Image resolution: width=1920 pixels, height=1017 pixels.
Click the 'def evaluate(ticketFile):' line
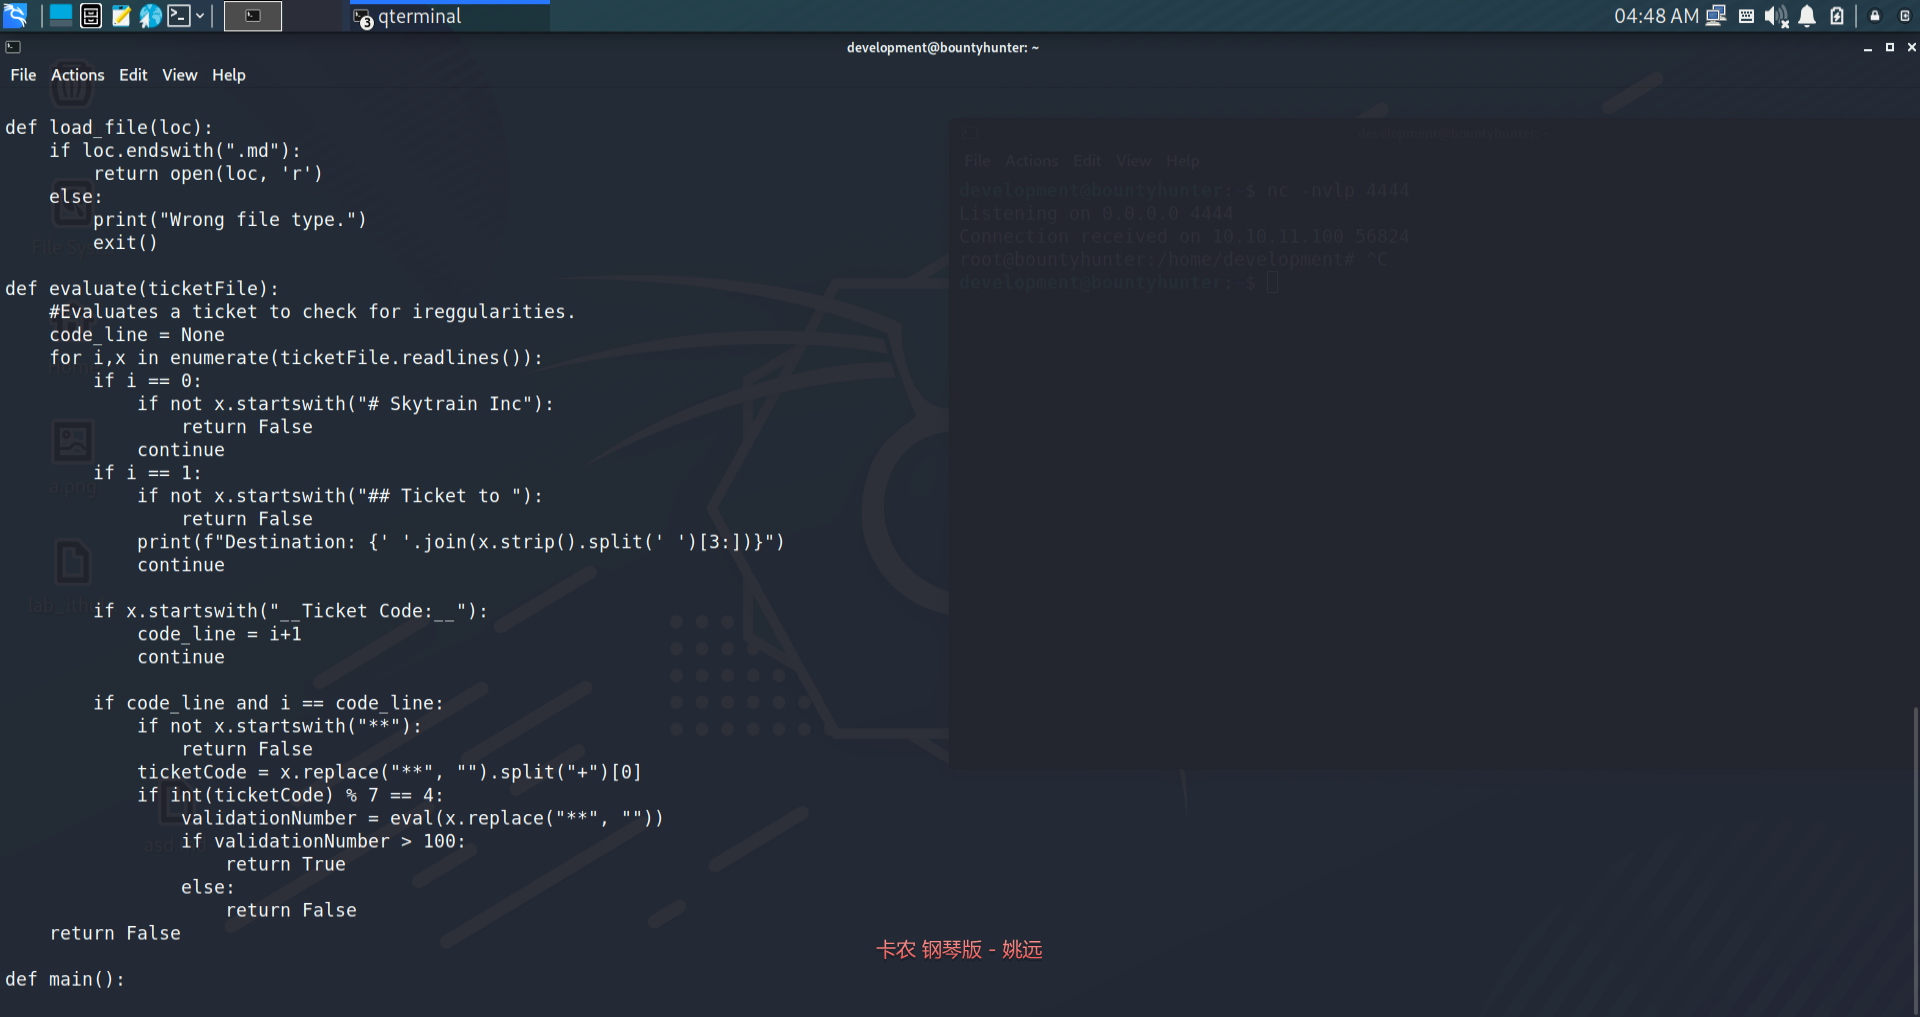click(x=142, y=289)
